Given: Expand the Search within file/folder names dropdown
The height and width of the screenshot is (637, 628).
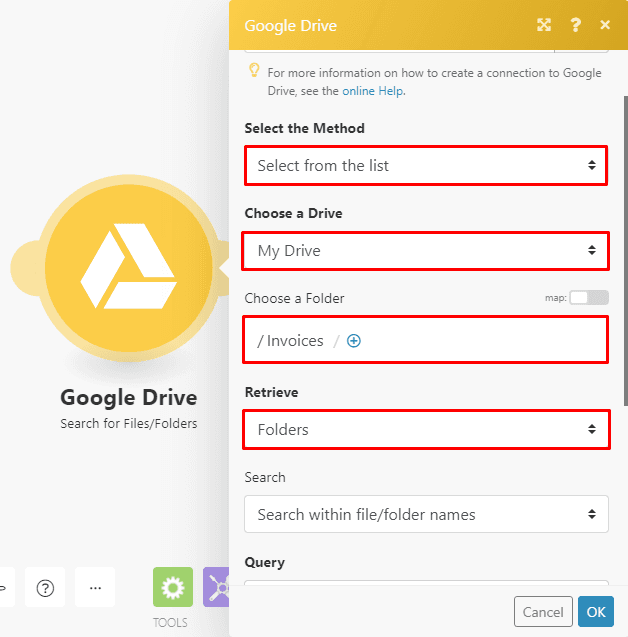Looking at the screenshot, I should pos(426,515).
